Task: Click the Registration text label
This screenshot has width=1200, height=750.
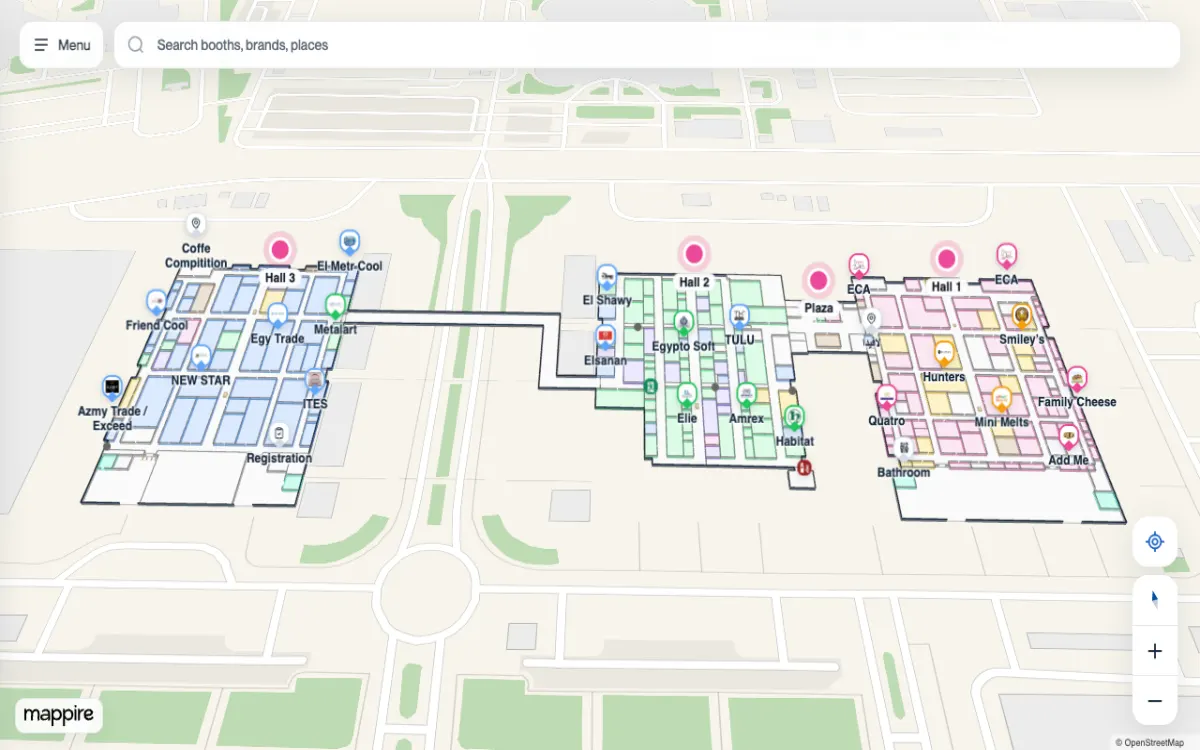Action: 279,458
